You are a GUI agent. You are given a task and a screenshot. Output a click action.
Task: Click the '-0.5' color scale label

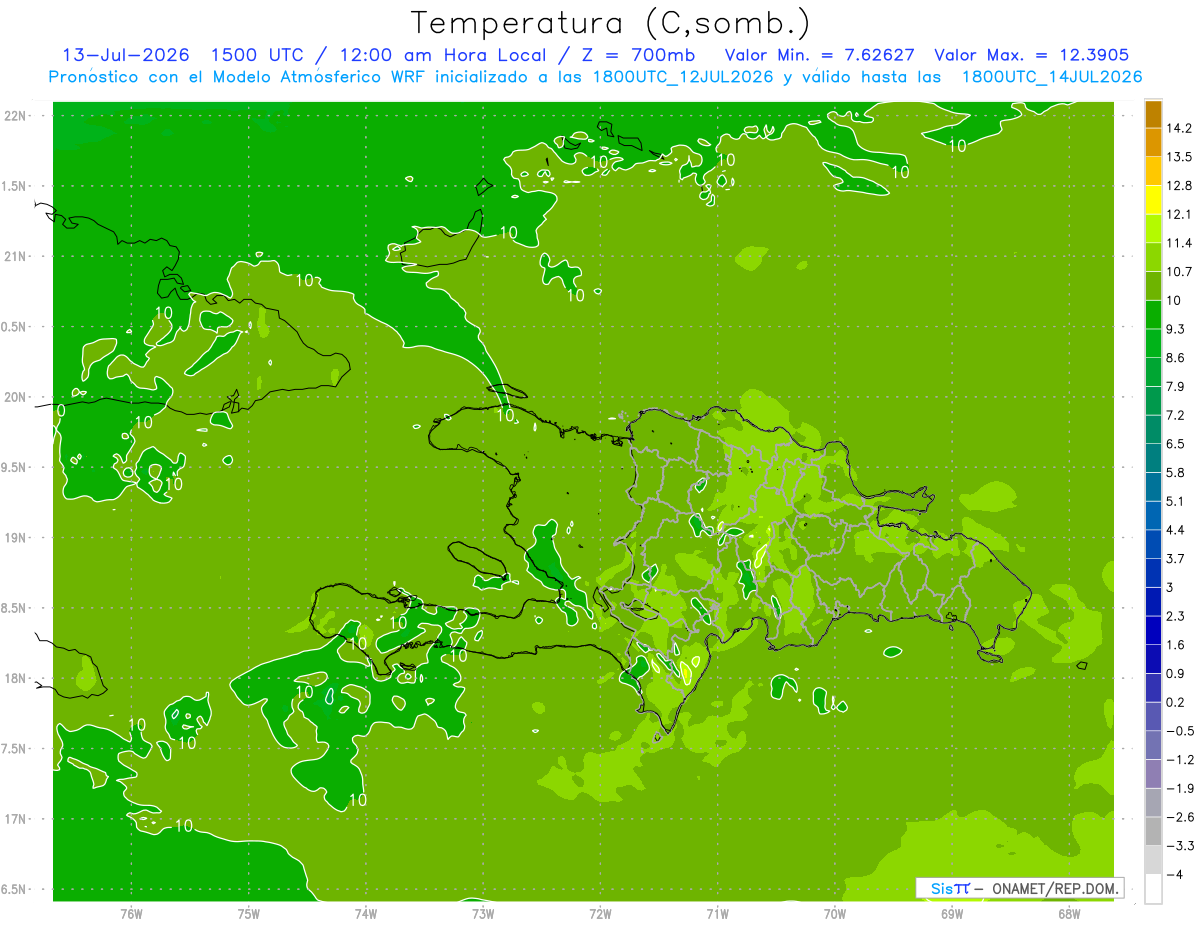[x=1180, y=731]
